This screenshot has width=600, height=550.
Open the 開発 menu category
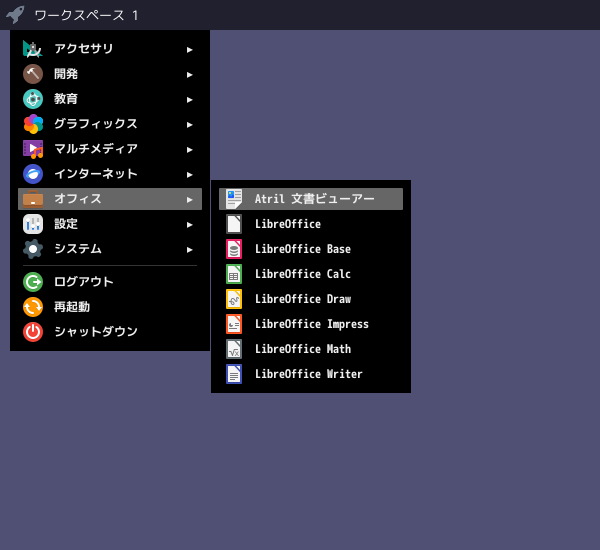coord(110,74)
